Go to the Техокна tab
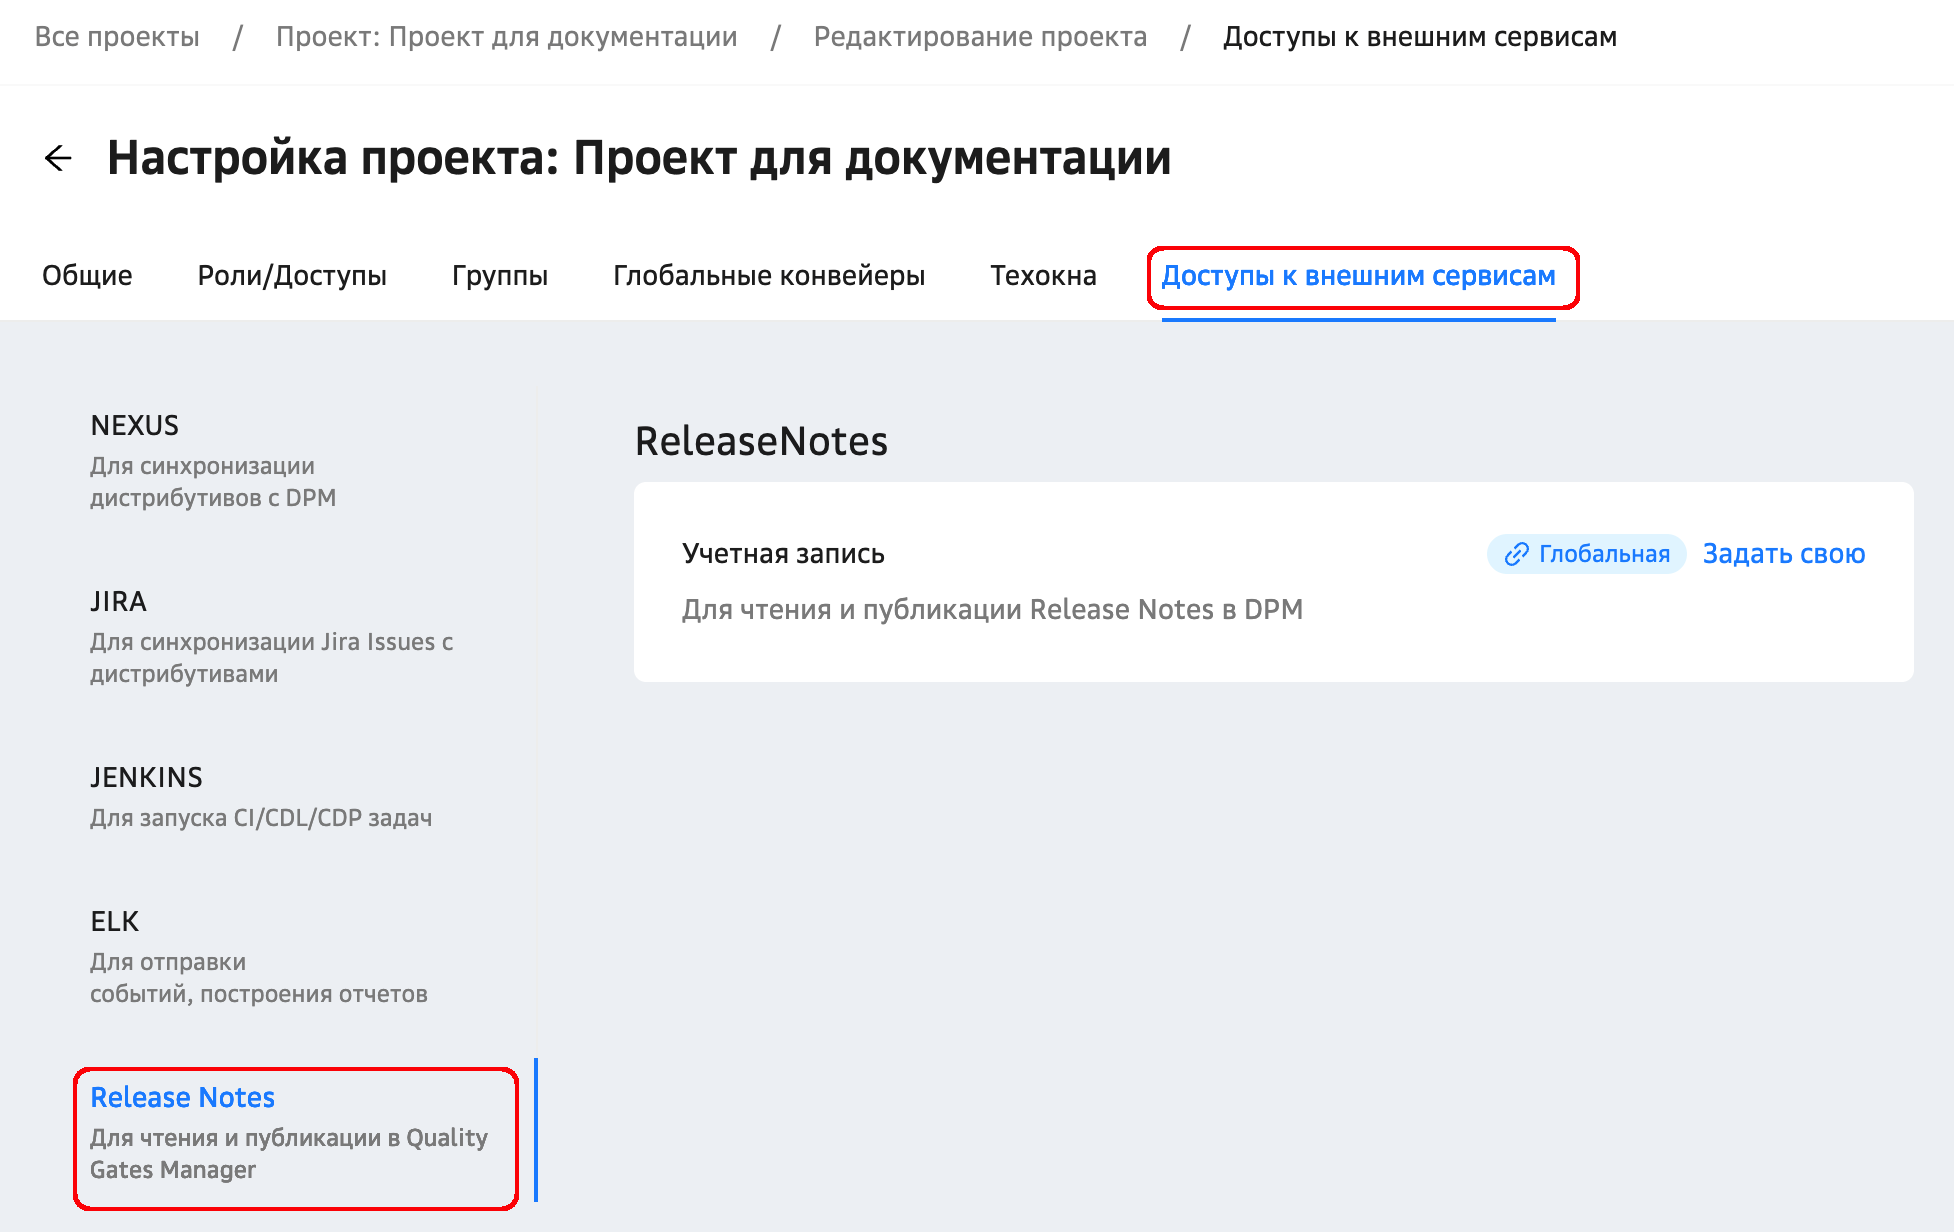This screenshot has width=1954, height=1232. click(x=1043, y=276)
